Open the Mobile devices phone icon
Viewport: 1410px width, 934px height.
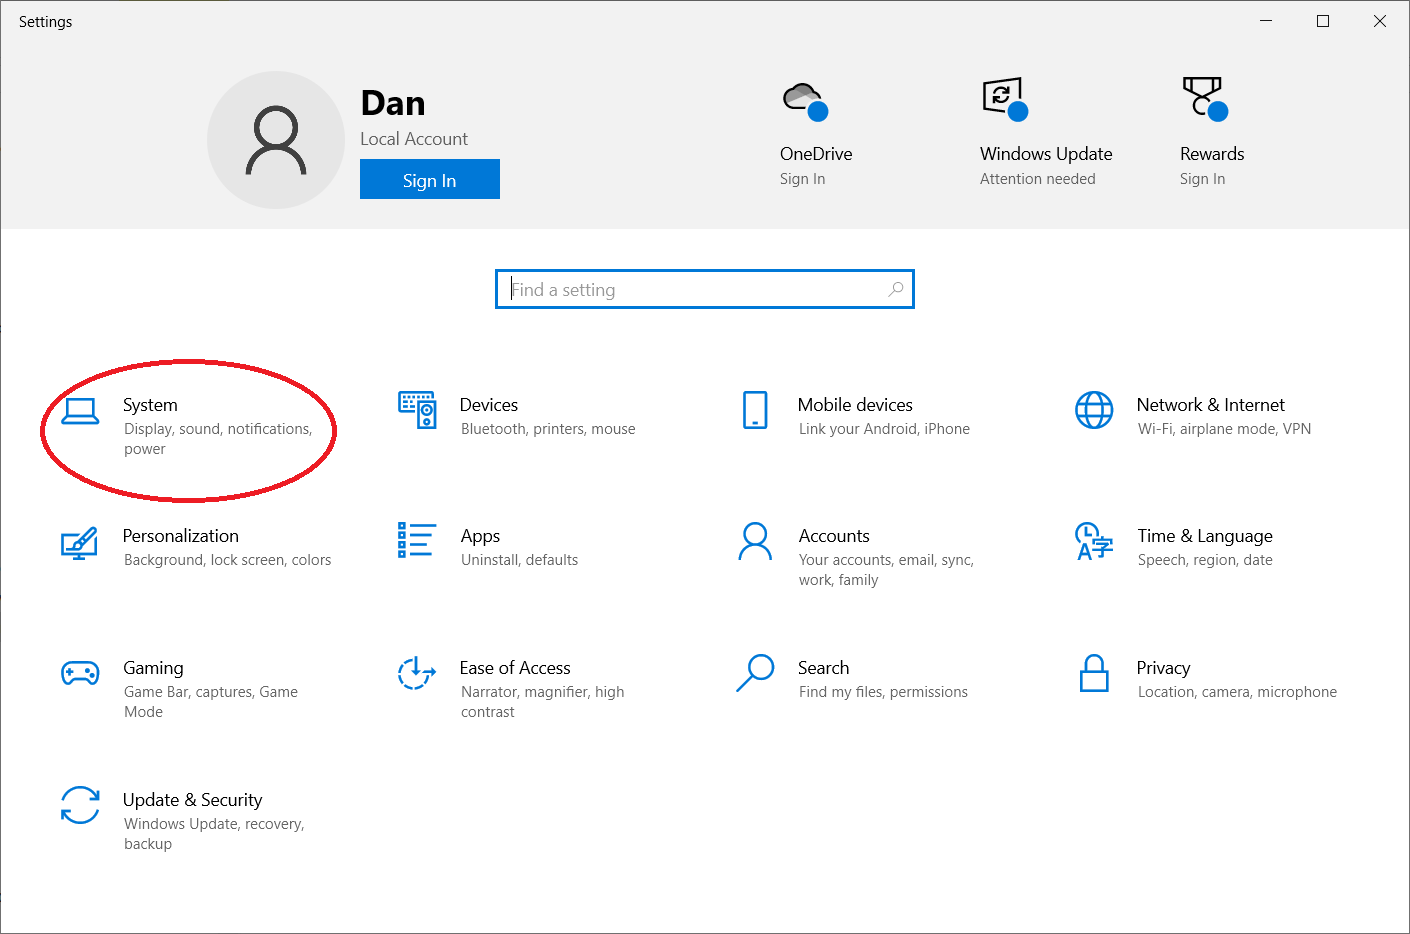pyautogui.click(x=755, y=410)
